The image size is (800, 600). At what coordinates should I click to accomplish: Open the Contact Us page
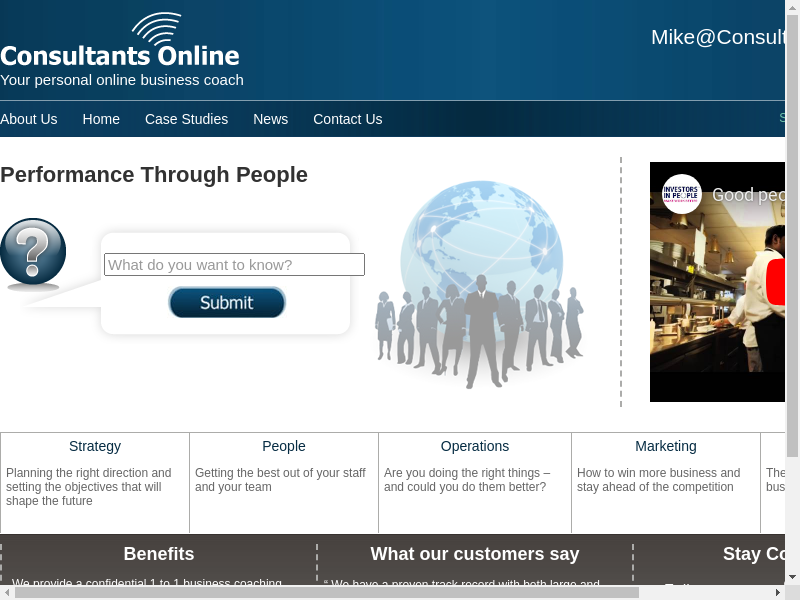click(x=347, y=119)
